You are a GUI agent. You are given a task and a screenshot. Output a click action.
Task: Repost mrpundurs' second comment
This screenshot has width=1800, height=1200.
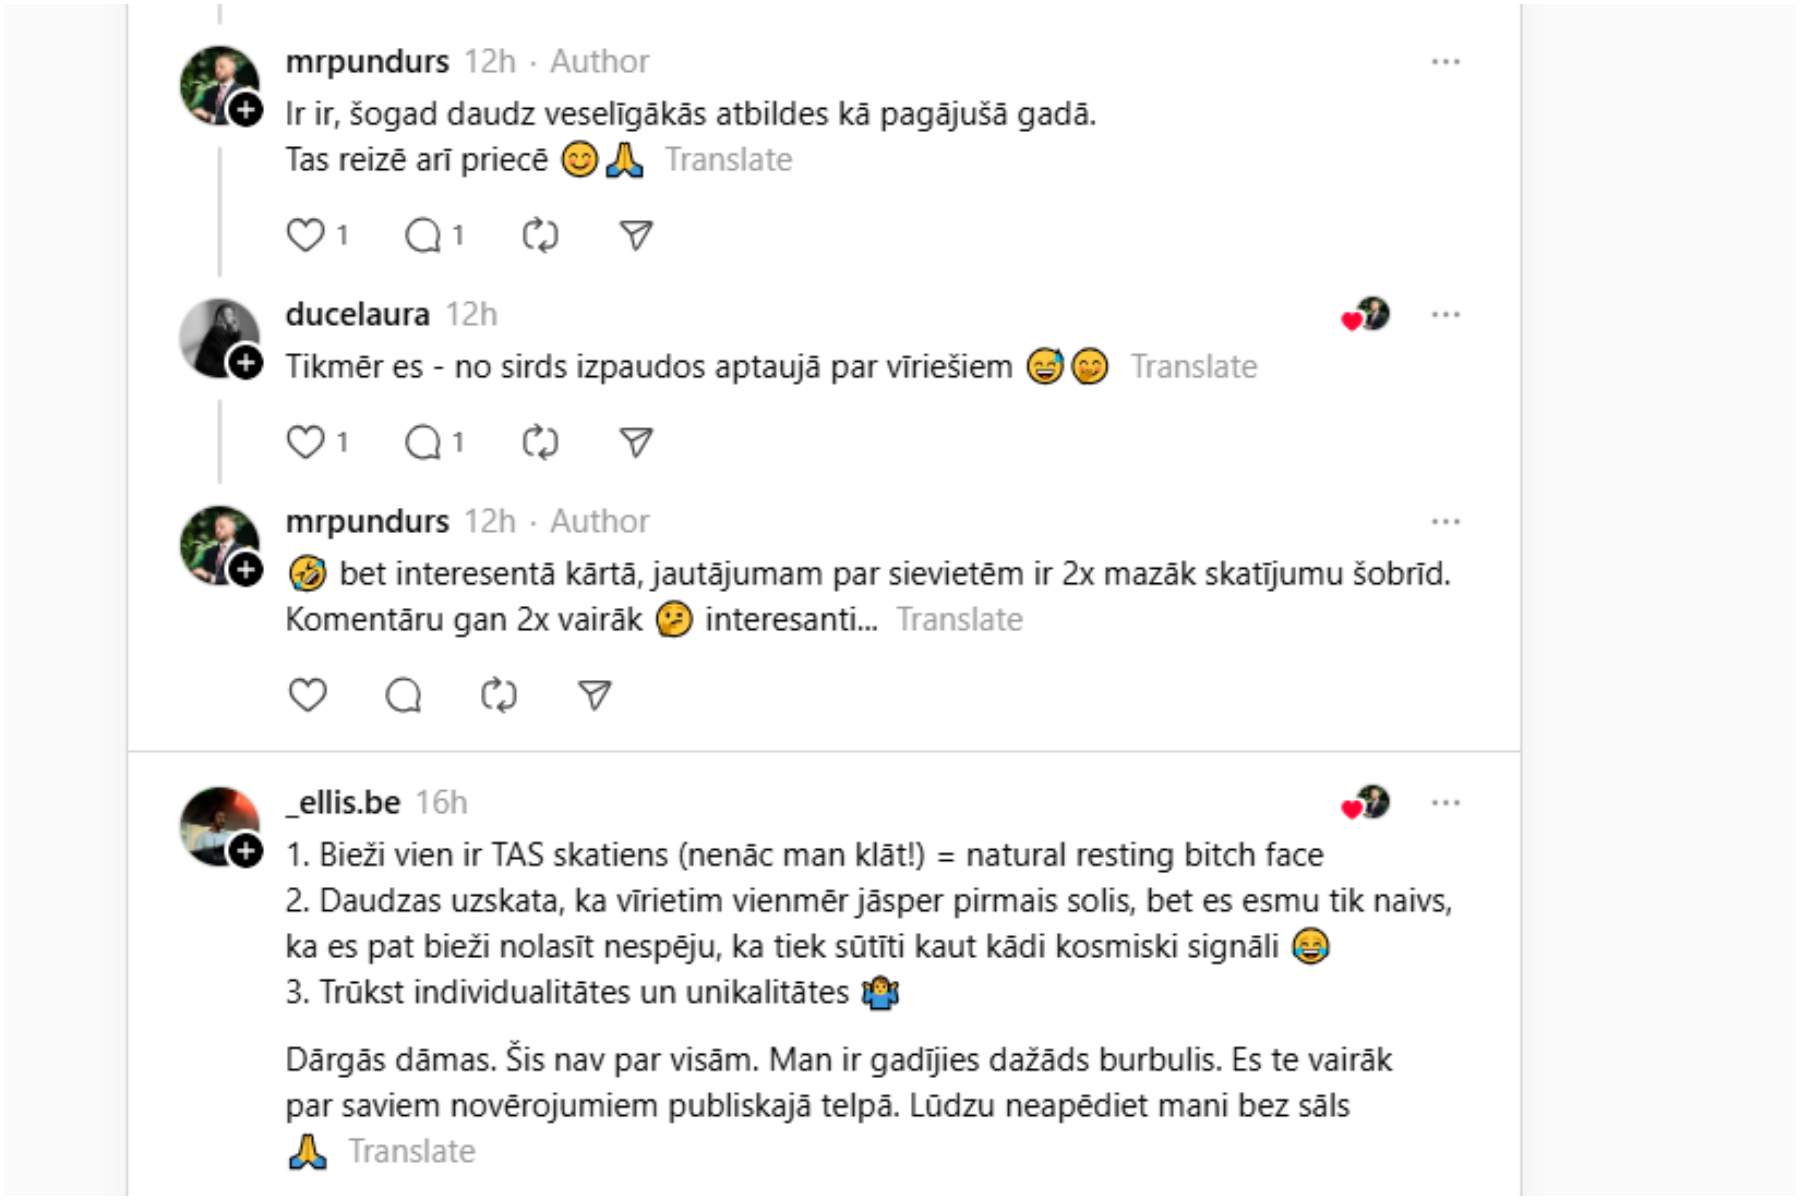498,695
